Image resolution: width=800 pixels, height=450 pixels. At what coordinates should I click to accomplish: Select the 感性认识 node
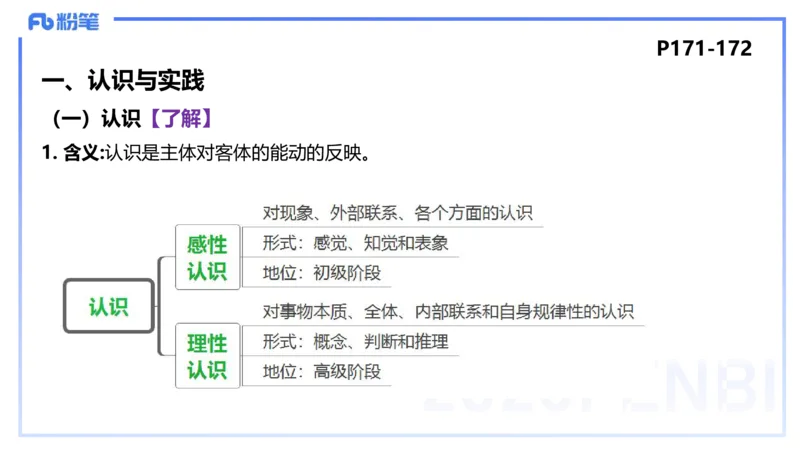[x=207, y=257]
